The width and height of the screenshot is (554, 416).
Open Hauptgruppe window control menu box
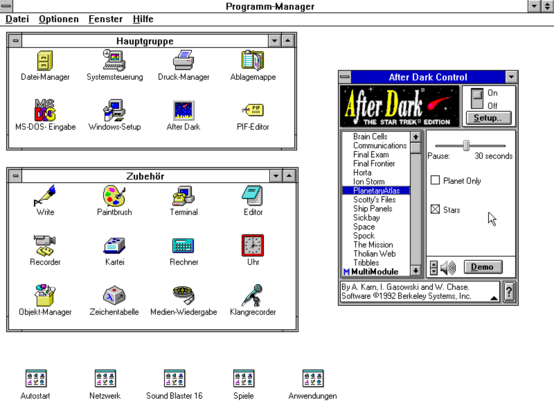pyautogui.click(x=15, y=41)
